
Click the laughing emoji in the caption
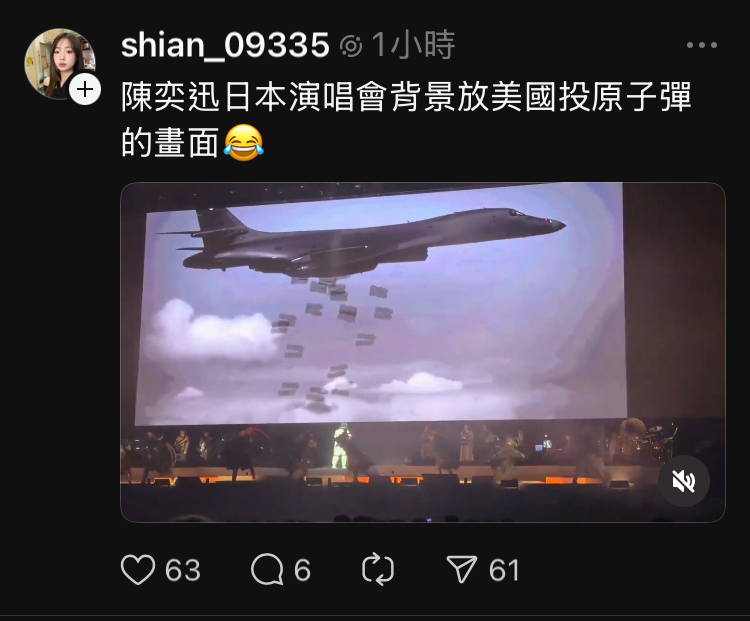click(x=243, y=143)
